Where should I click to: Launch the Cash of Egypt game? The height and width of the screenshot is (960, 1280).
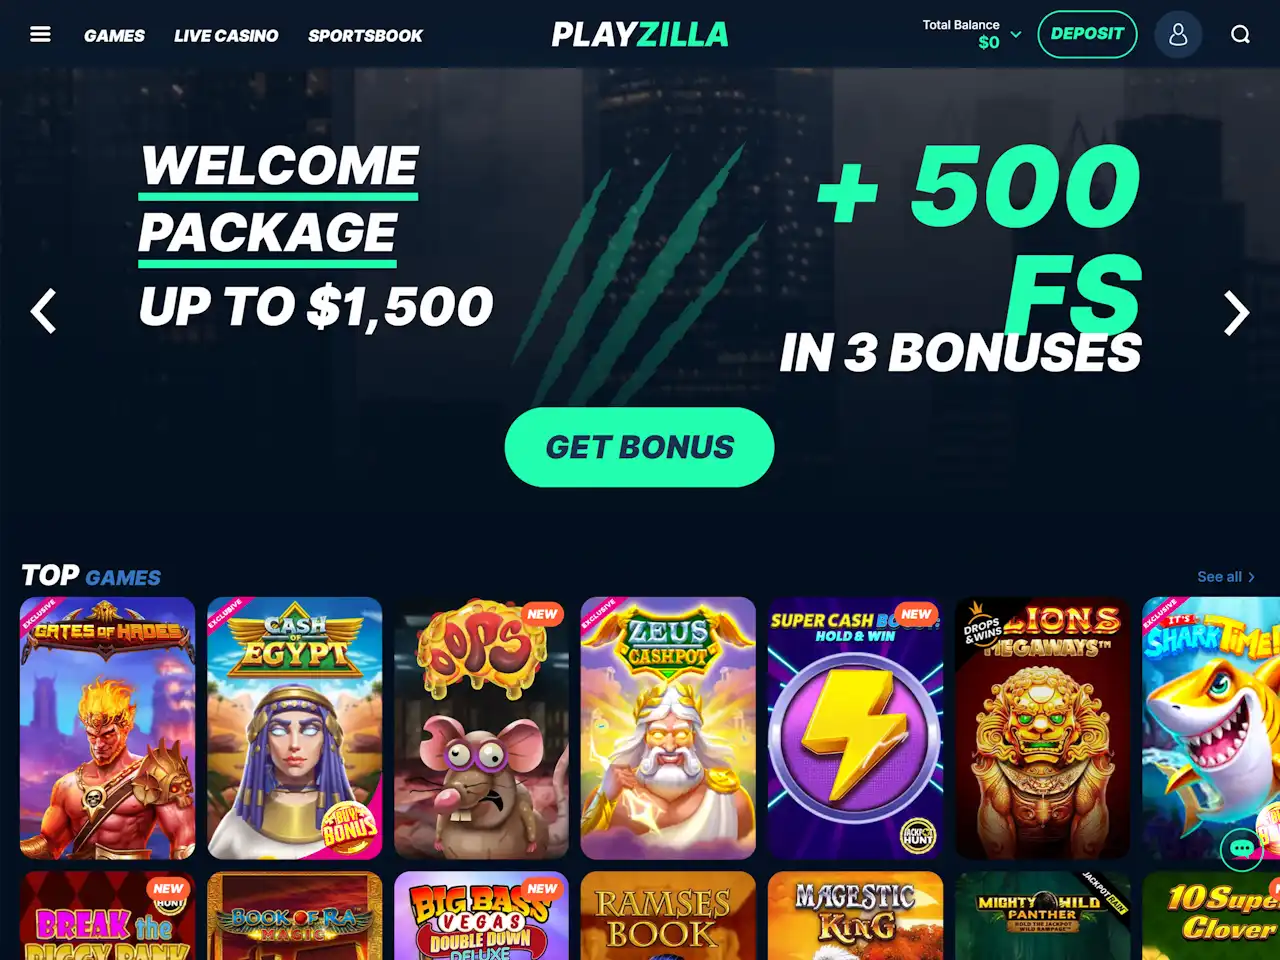coord(295,728)
